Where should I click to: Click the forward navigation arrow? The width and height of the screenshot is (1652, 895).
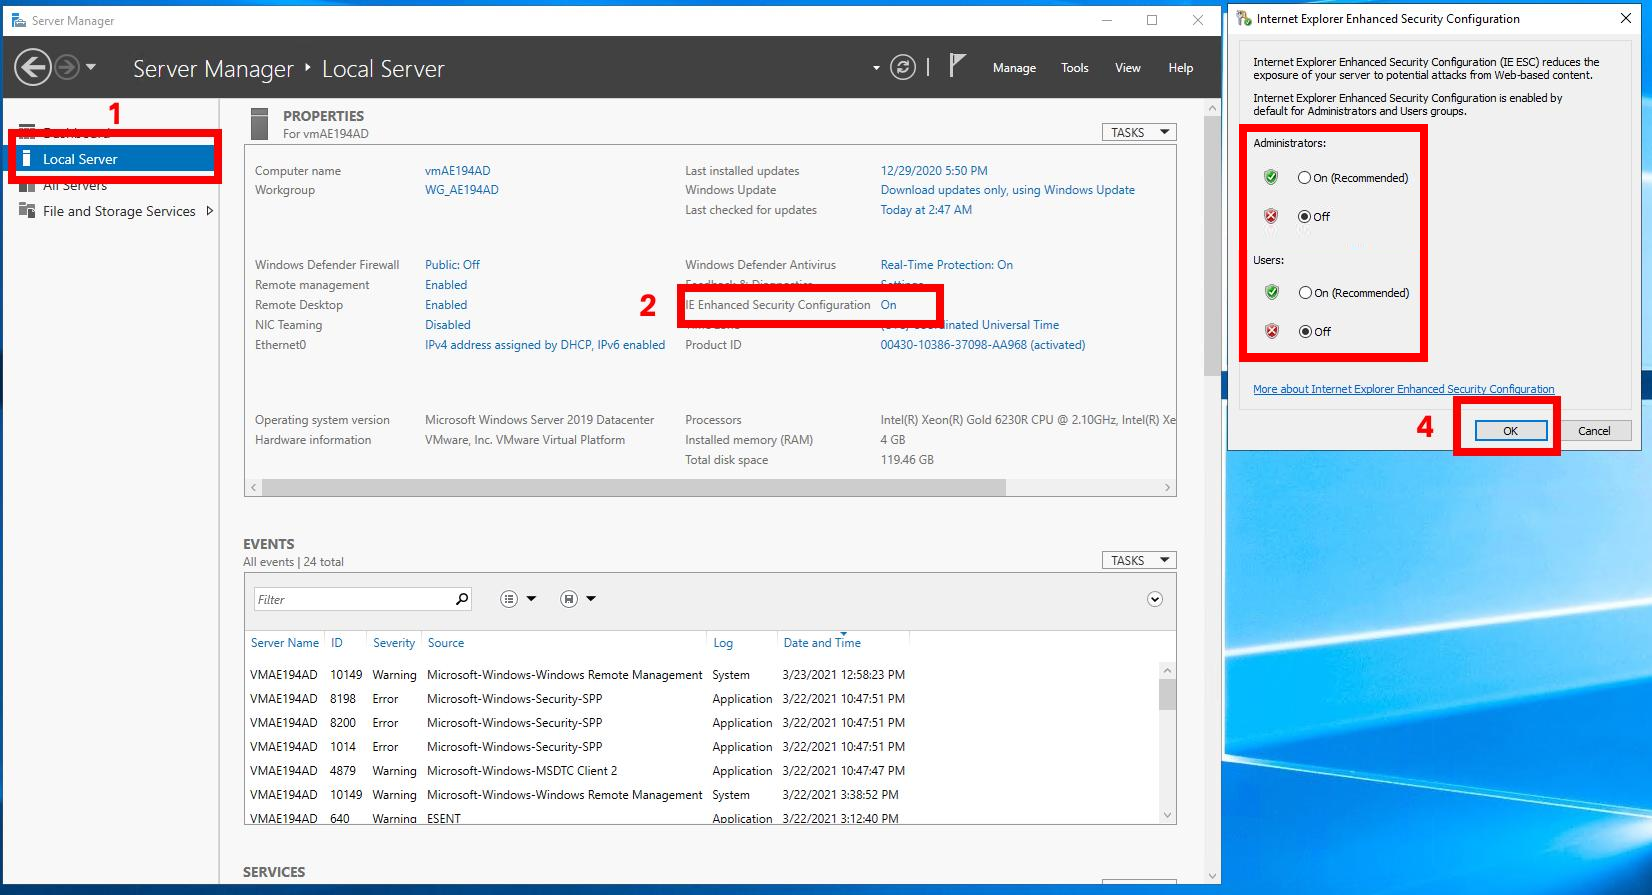pos(67,68)
